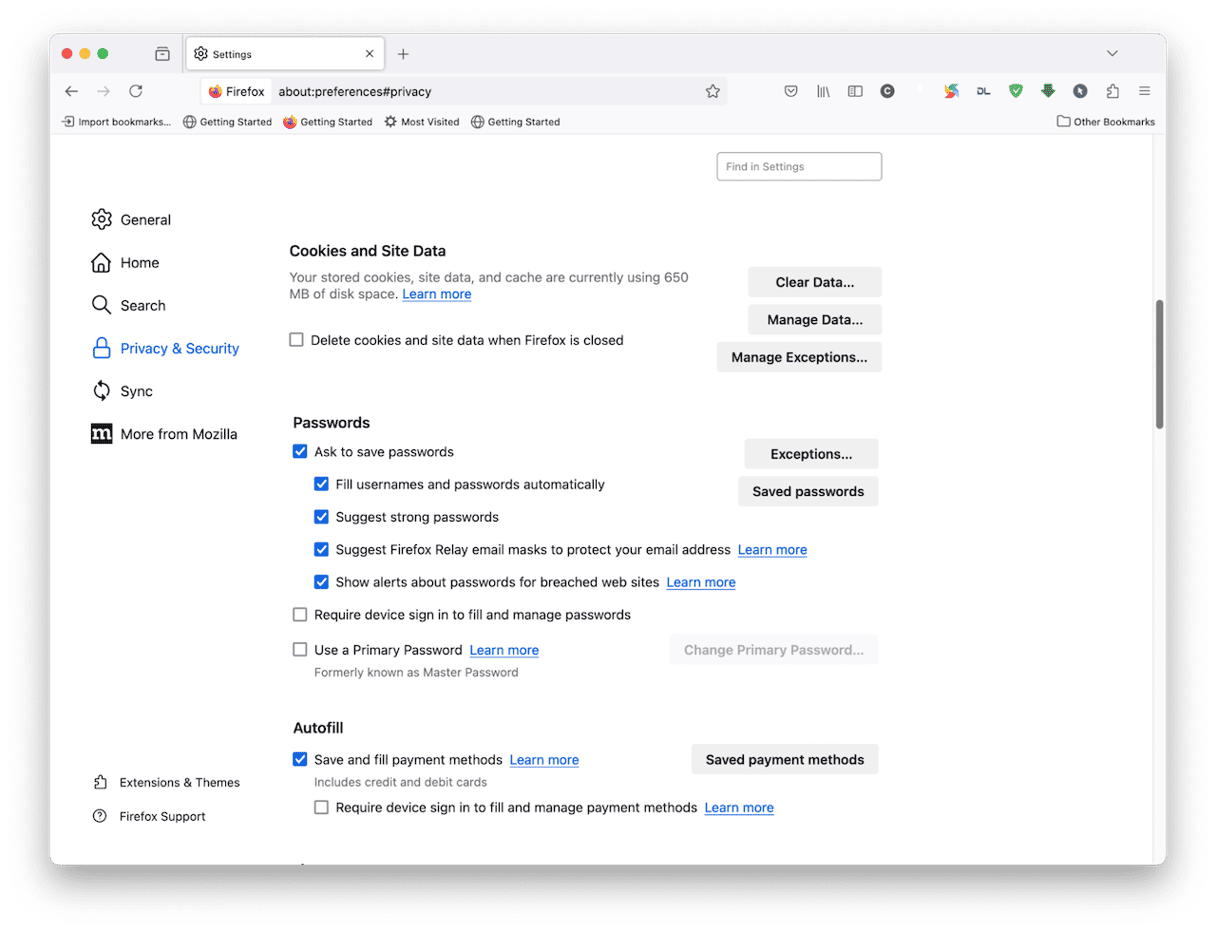The width and height of the screenshot is (1216, 931).
Task: Click the green download arrow extension
Action: pyautogui.click(x=1047, y=91)
